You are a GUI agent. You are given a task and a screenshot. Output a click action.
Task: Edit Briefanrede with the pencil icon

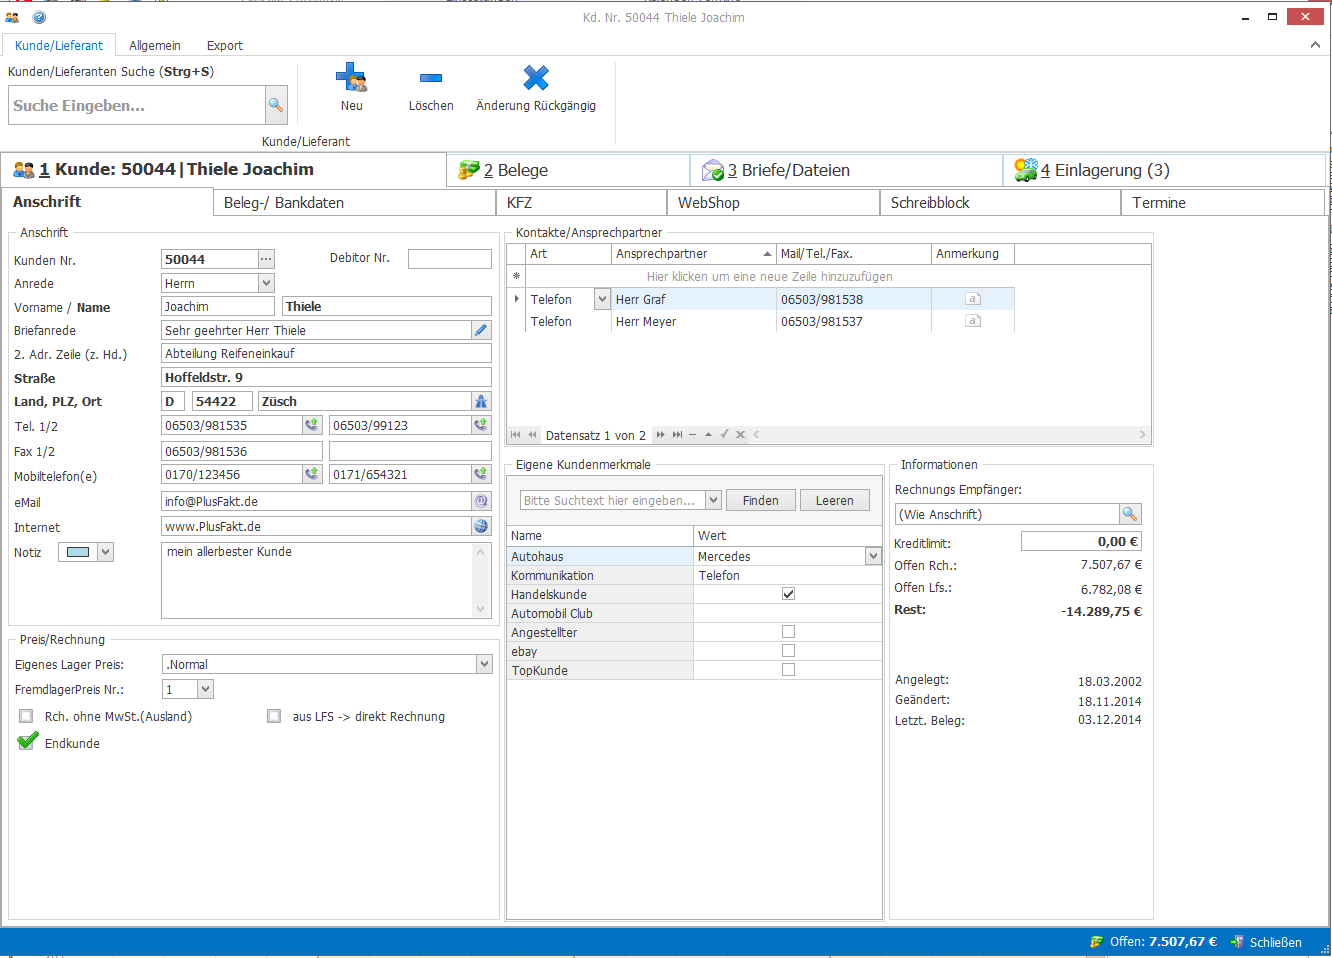(481, 330)
